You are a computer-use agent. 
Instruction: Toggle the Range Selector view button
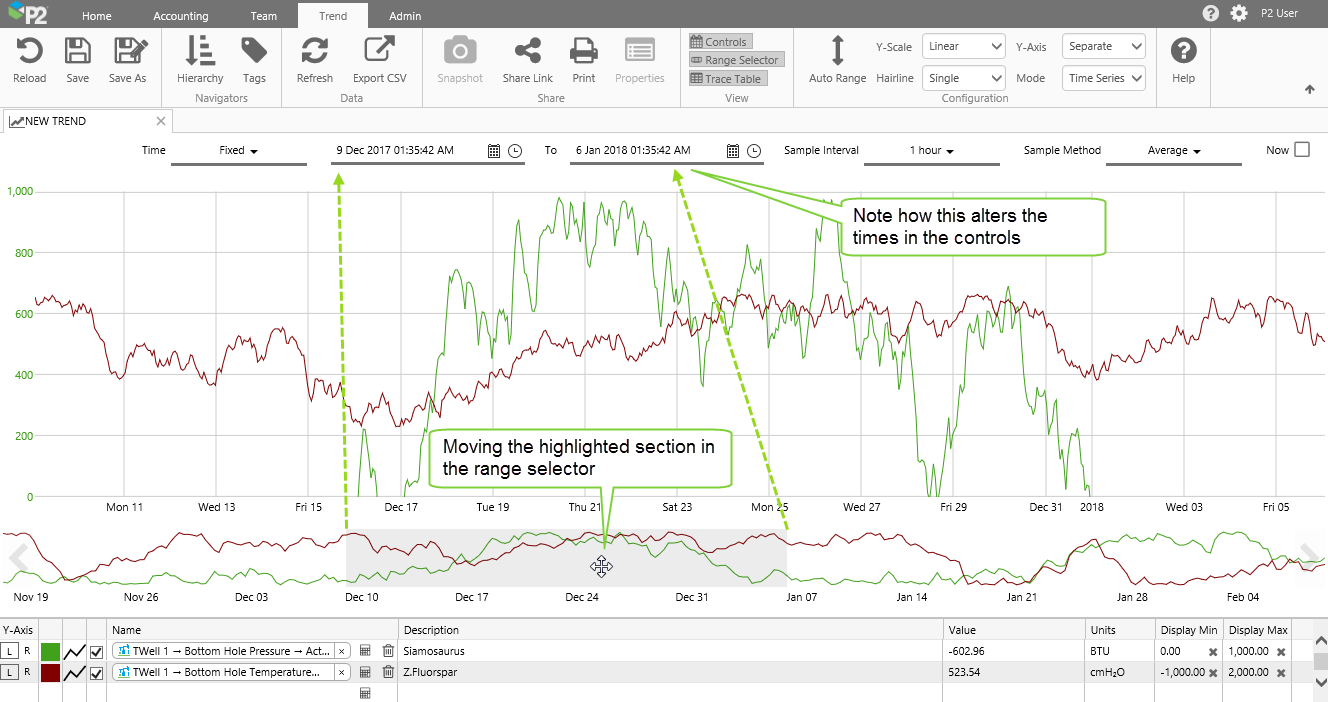[735, 60]
